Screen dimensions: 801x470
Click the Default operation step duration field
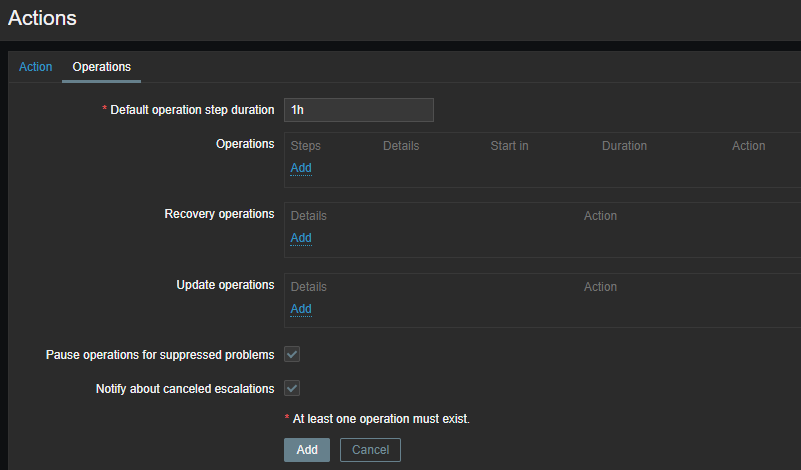[358, 110]
